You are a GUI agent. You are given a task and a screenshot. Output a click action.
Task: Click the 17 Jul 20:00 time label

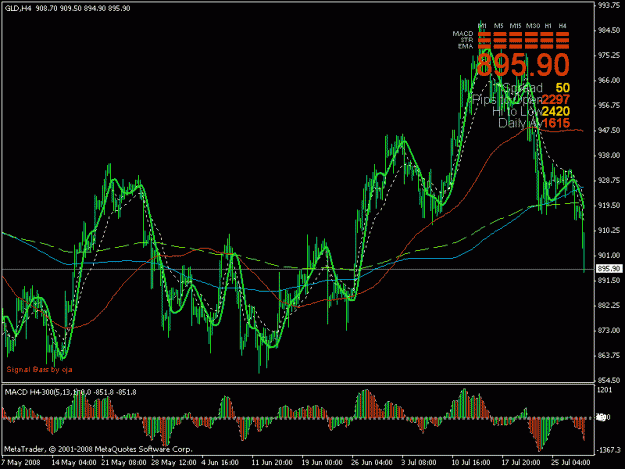coord(521,462)
